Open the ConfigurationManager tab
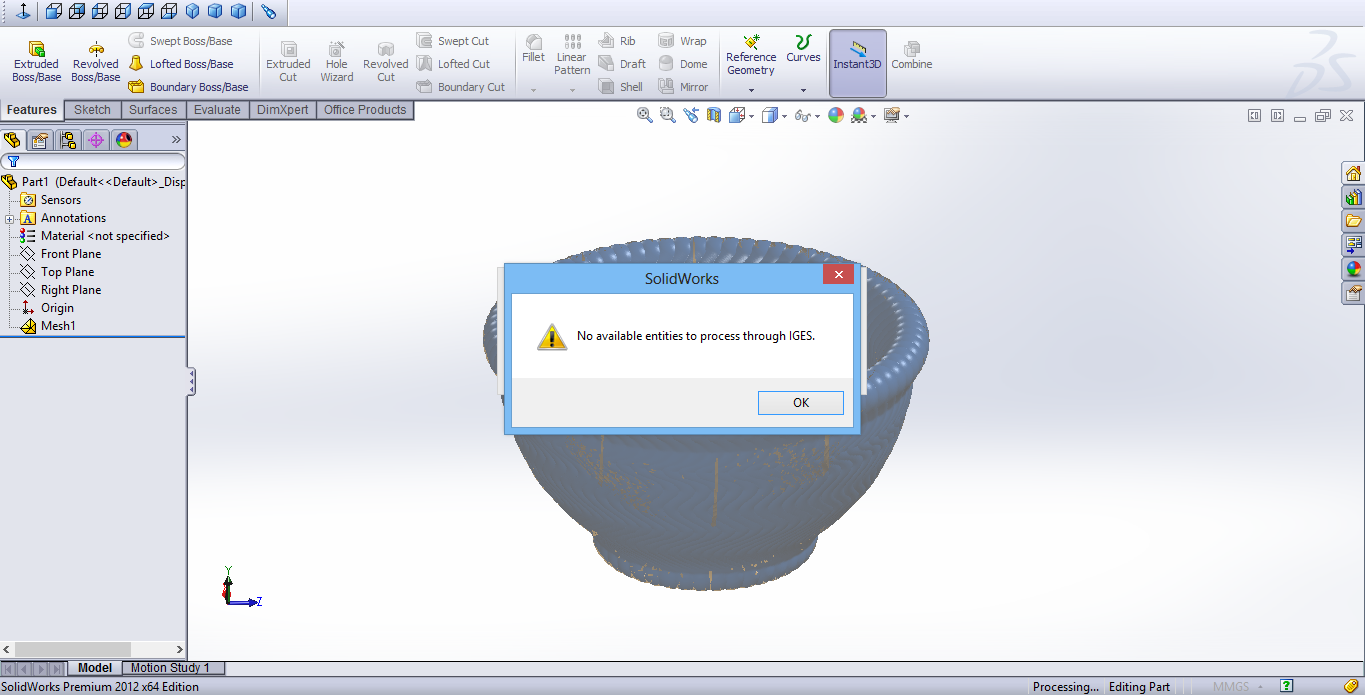The image size is (1365, 695). [x=68, y=140]
